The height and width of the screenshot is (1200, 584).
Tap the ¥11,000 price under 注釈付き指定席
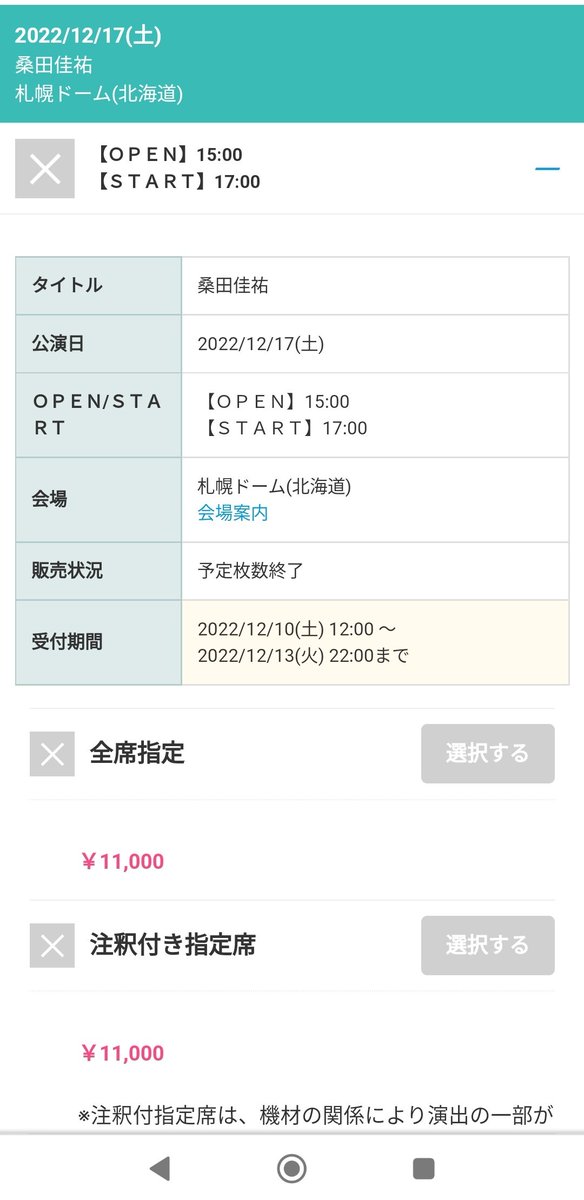point(122,1053)
